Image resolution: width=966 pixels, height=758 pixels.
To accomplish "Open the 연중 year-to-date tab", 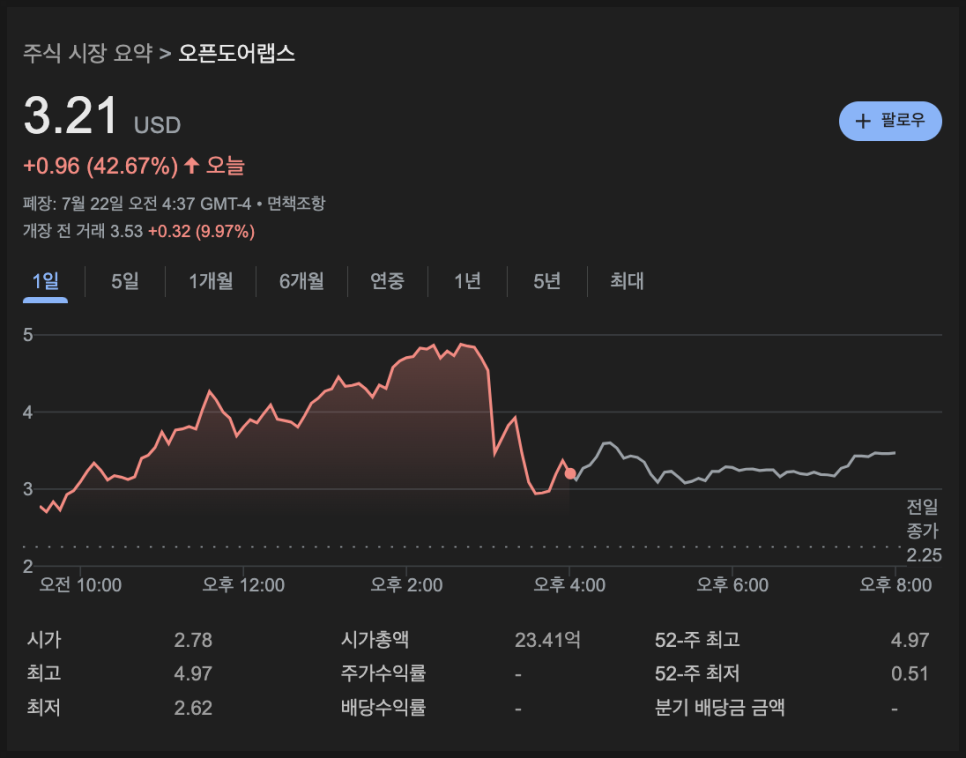I will pyautogui.click(x=387, y=282).
